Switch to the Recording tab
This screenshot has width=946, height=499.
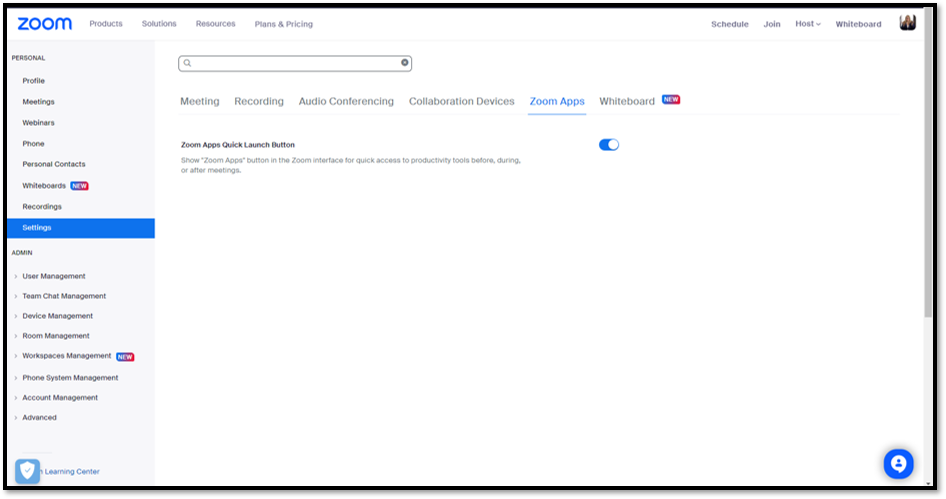[x=259, y=101]
